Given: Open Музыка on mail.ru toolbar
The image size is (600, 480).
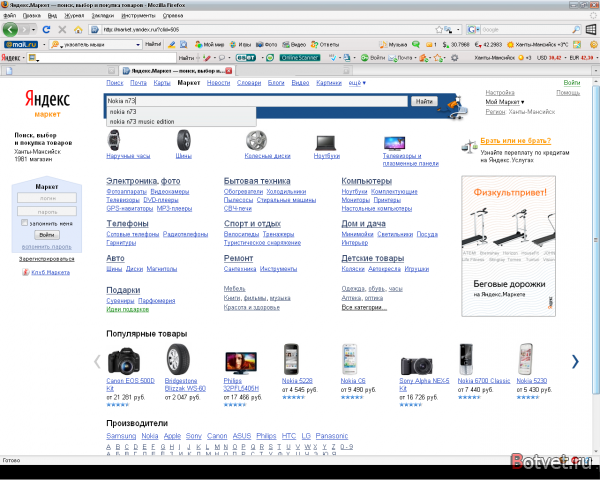Looking at the screenshot, I should click(x=393, y=44).
